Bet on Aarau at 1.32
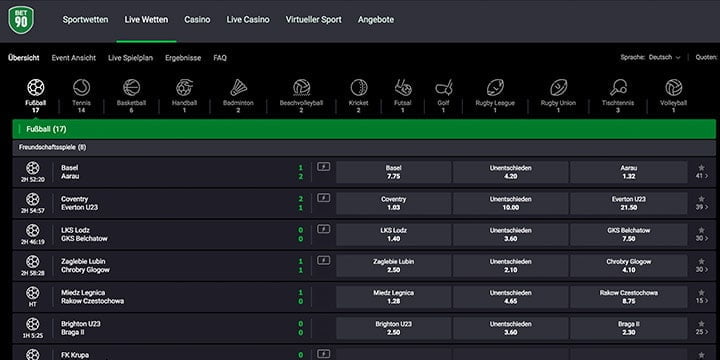The width and height of the screenshot is (720, 360). click(x=629, y=172)
